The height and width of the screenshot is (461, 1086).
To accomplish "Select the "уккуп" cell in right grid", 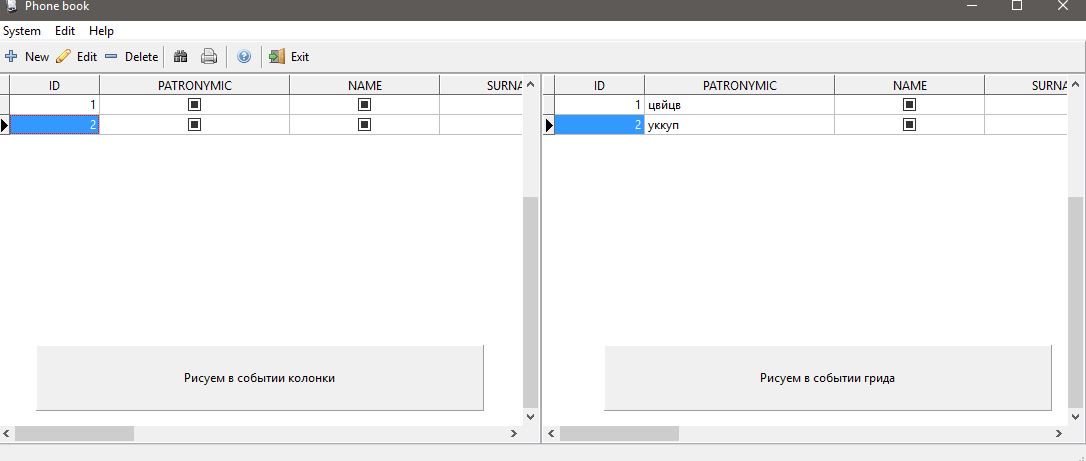I will coord(738,125).
